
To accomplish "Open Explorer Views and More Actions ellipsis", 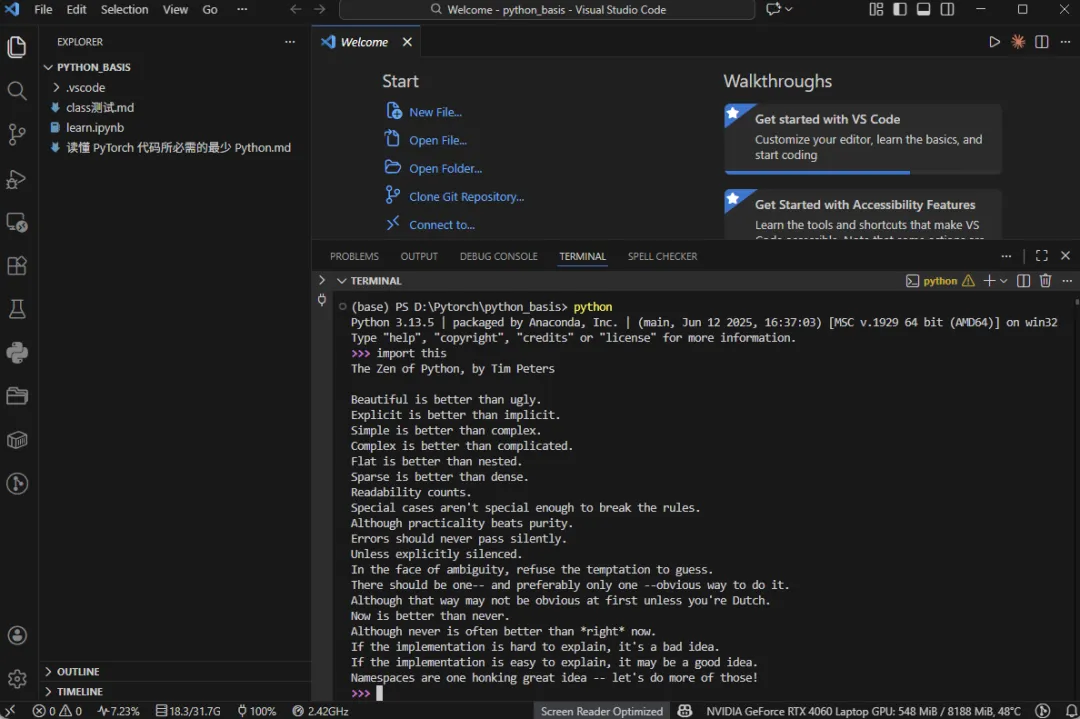I will pos(290,42).
